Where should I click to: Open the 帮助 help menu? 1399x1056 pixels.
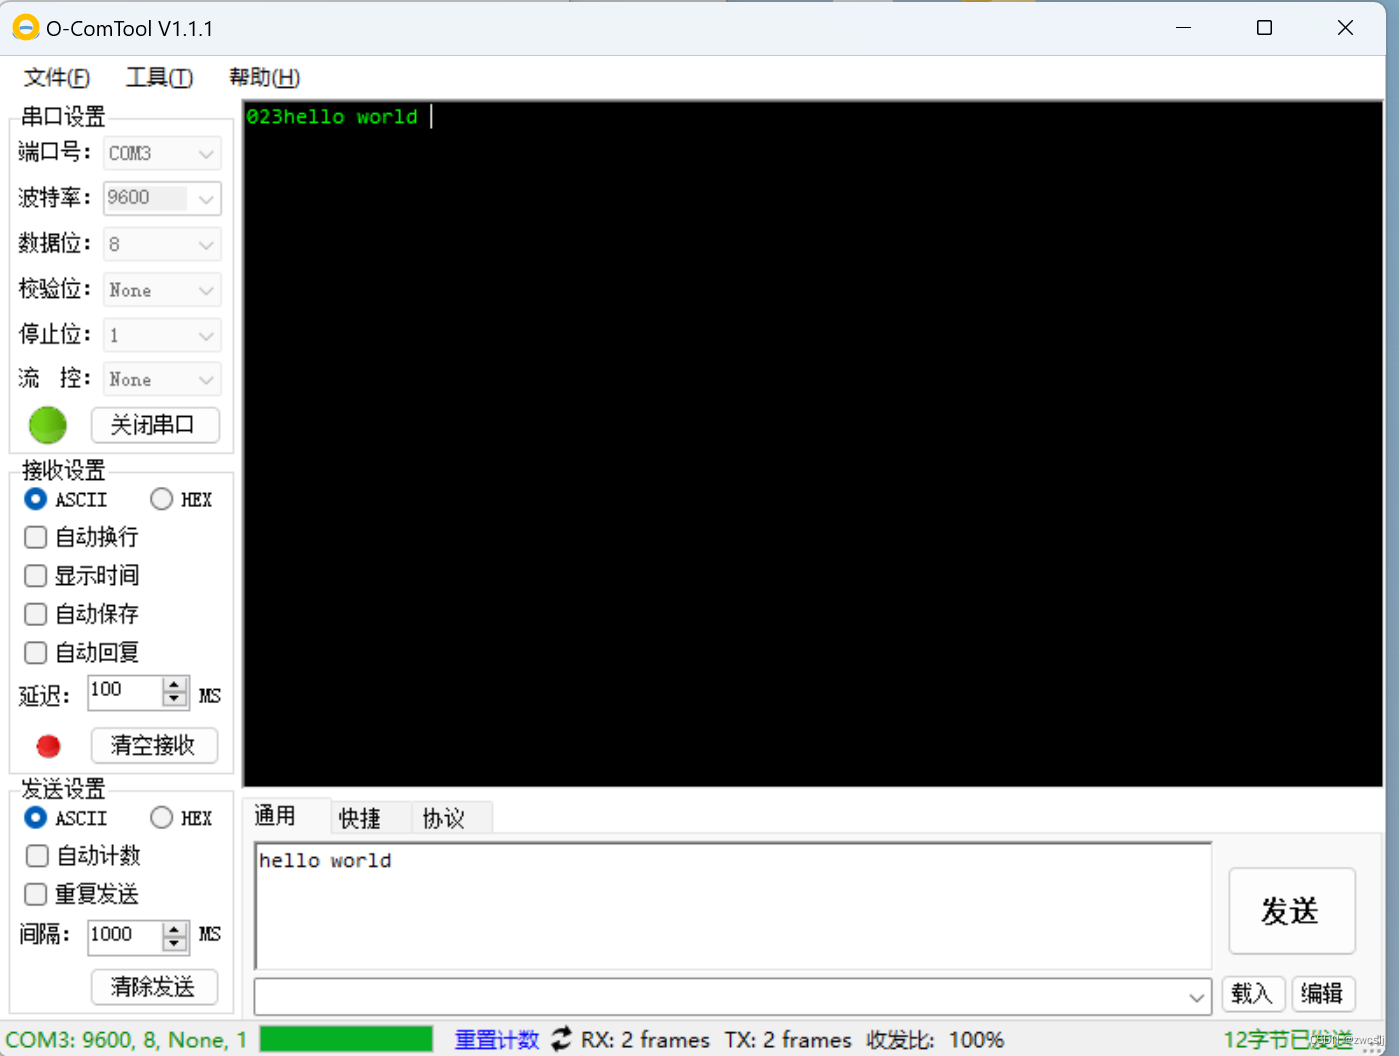[x=263, y=77]
